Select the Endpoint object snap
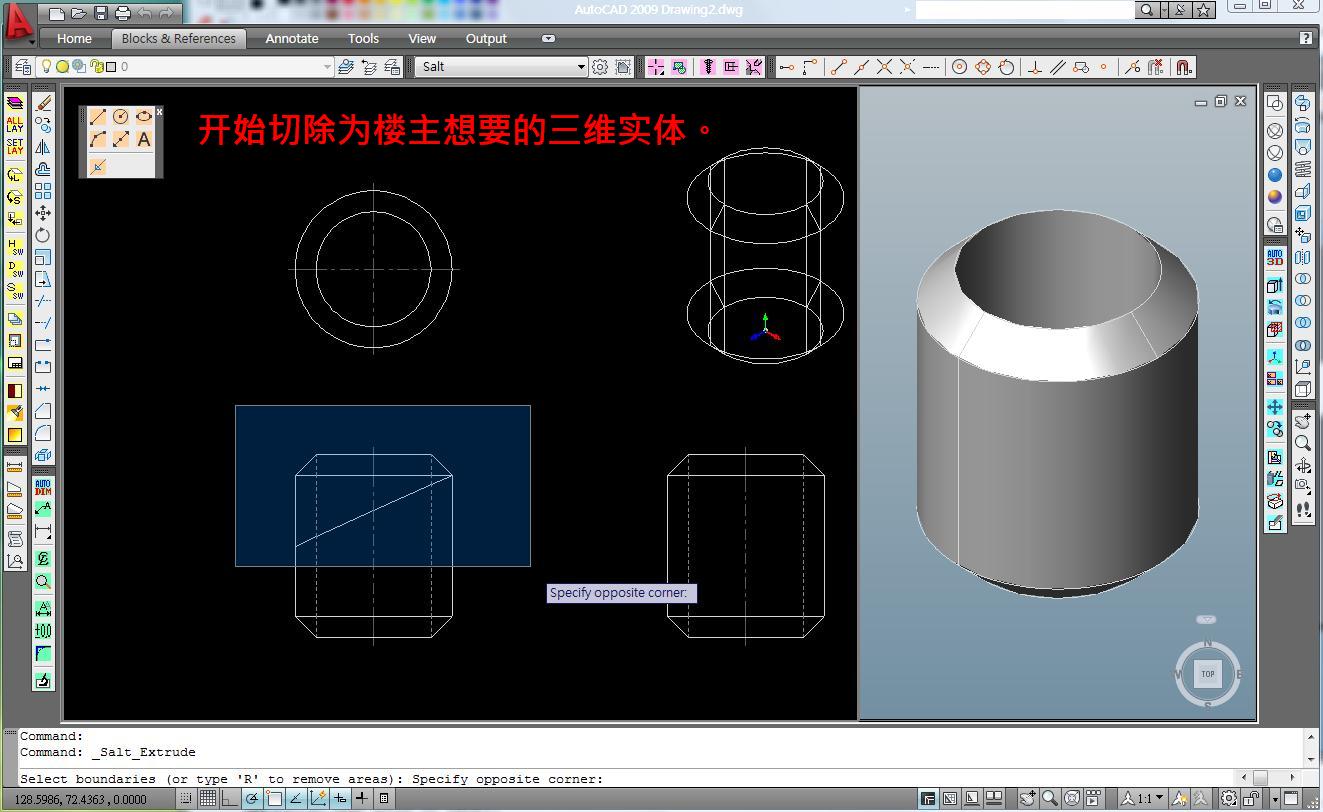1323x812 pixels. (x=839, y=67)
